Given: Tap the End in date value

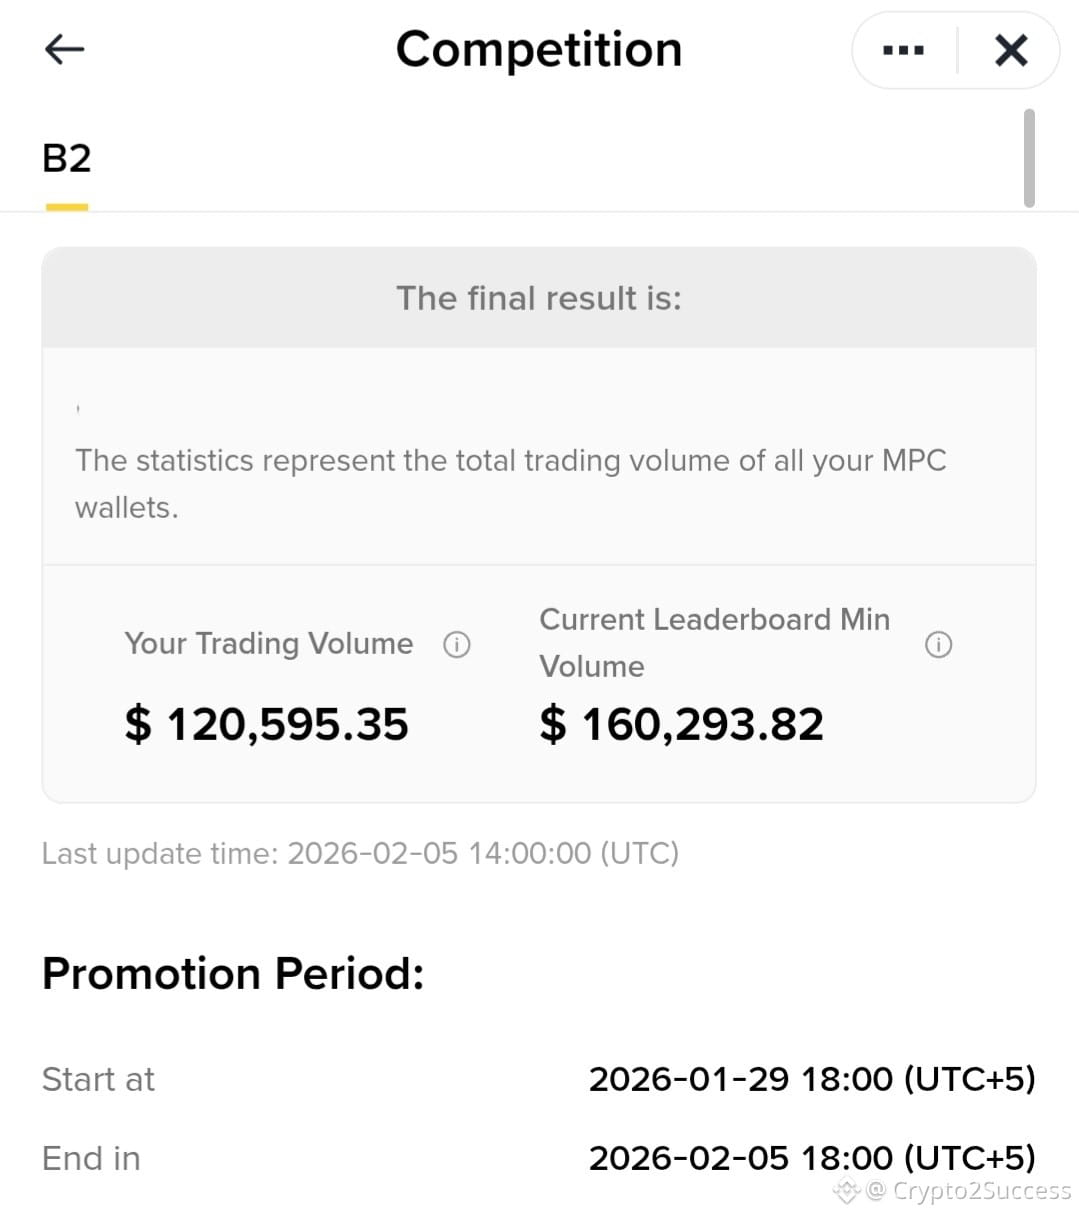Looking at the screenshot, I should click(812, 1158).
